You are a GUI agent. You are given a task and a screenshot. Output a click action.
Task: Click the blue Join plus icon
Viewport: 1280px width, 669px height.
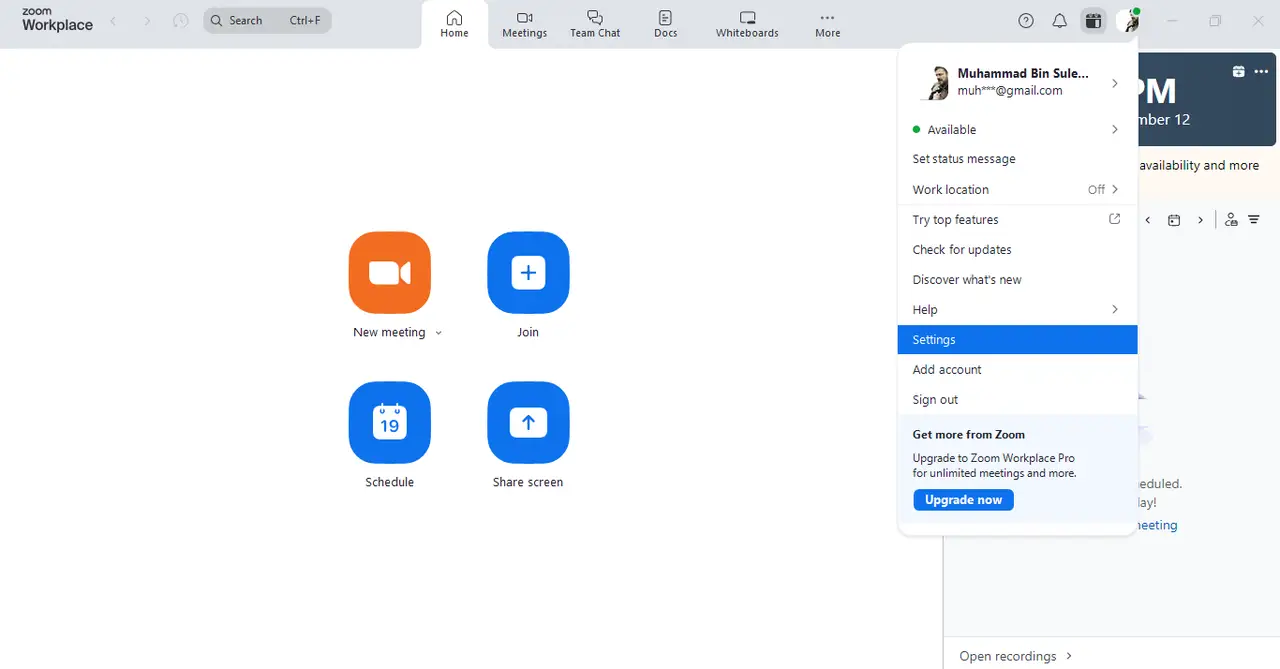(528, 273)
